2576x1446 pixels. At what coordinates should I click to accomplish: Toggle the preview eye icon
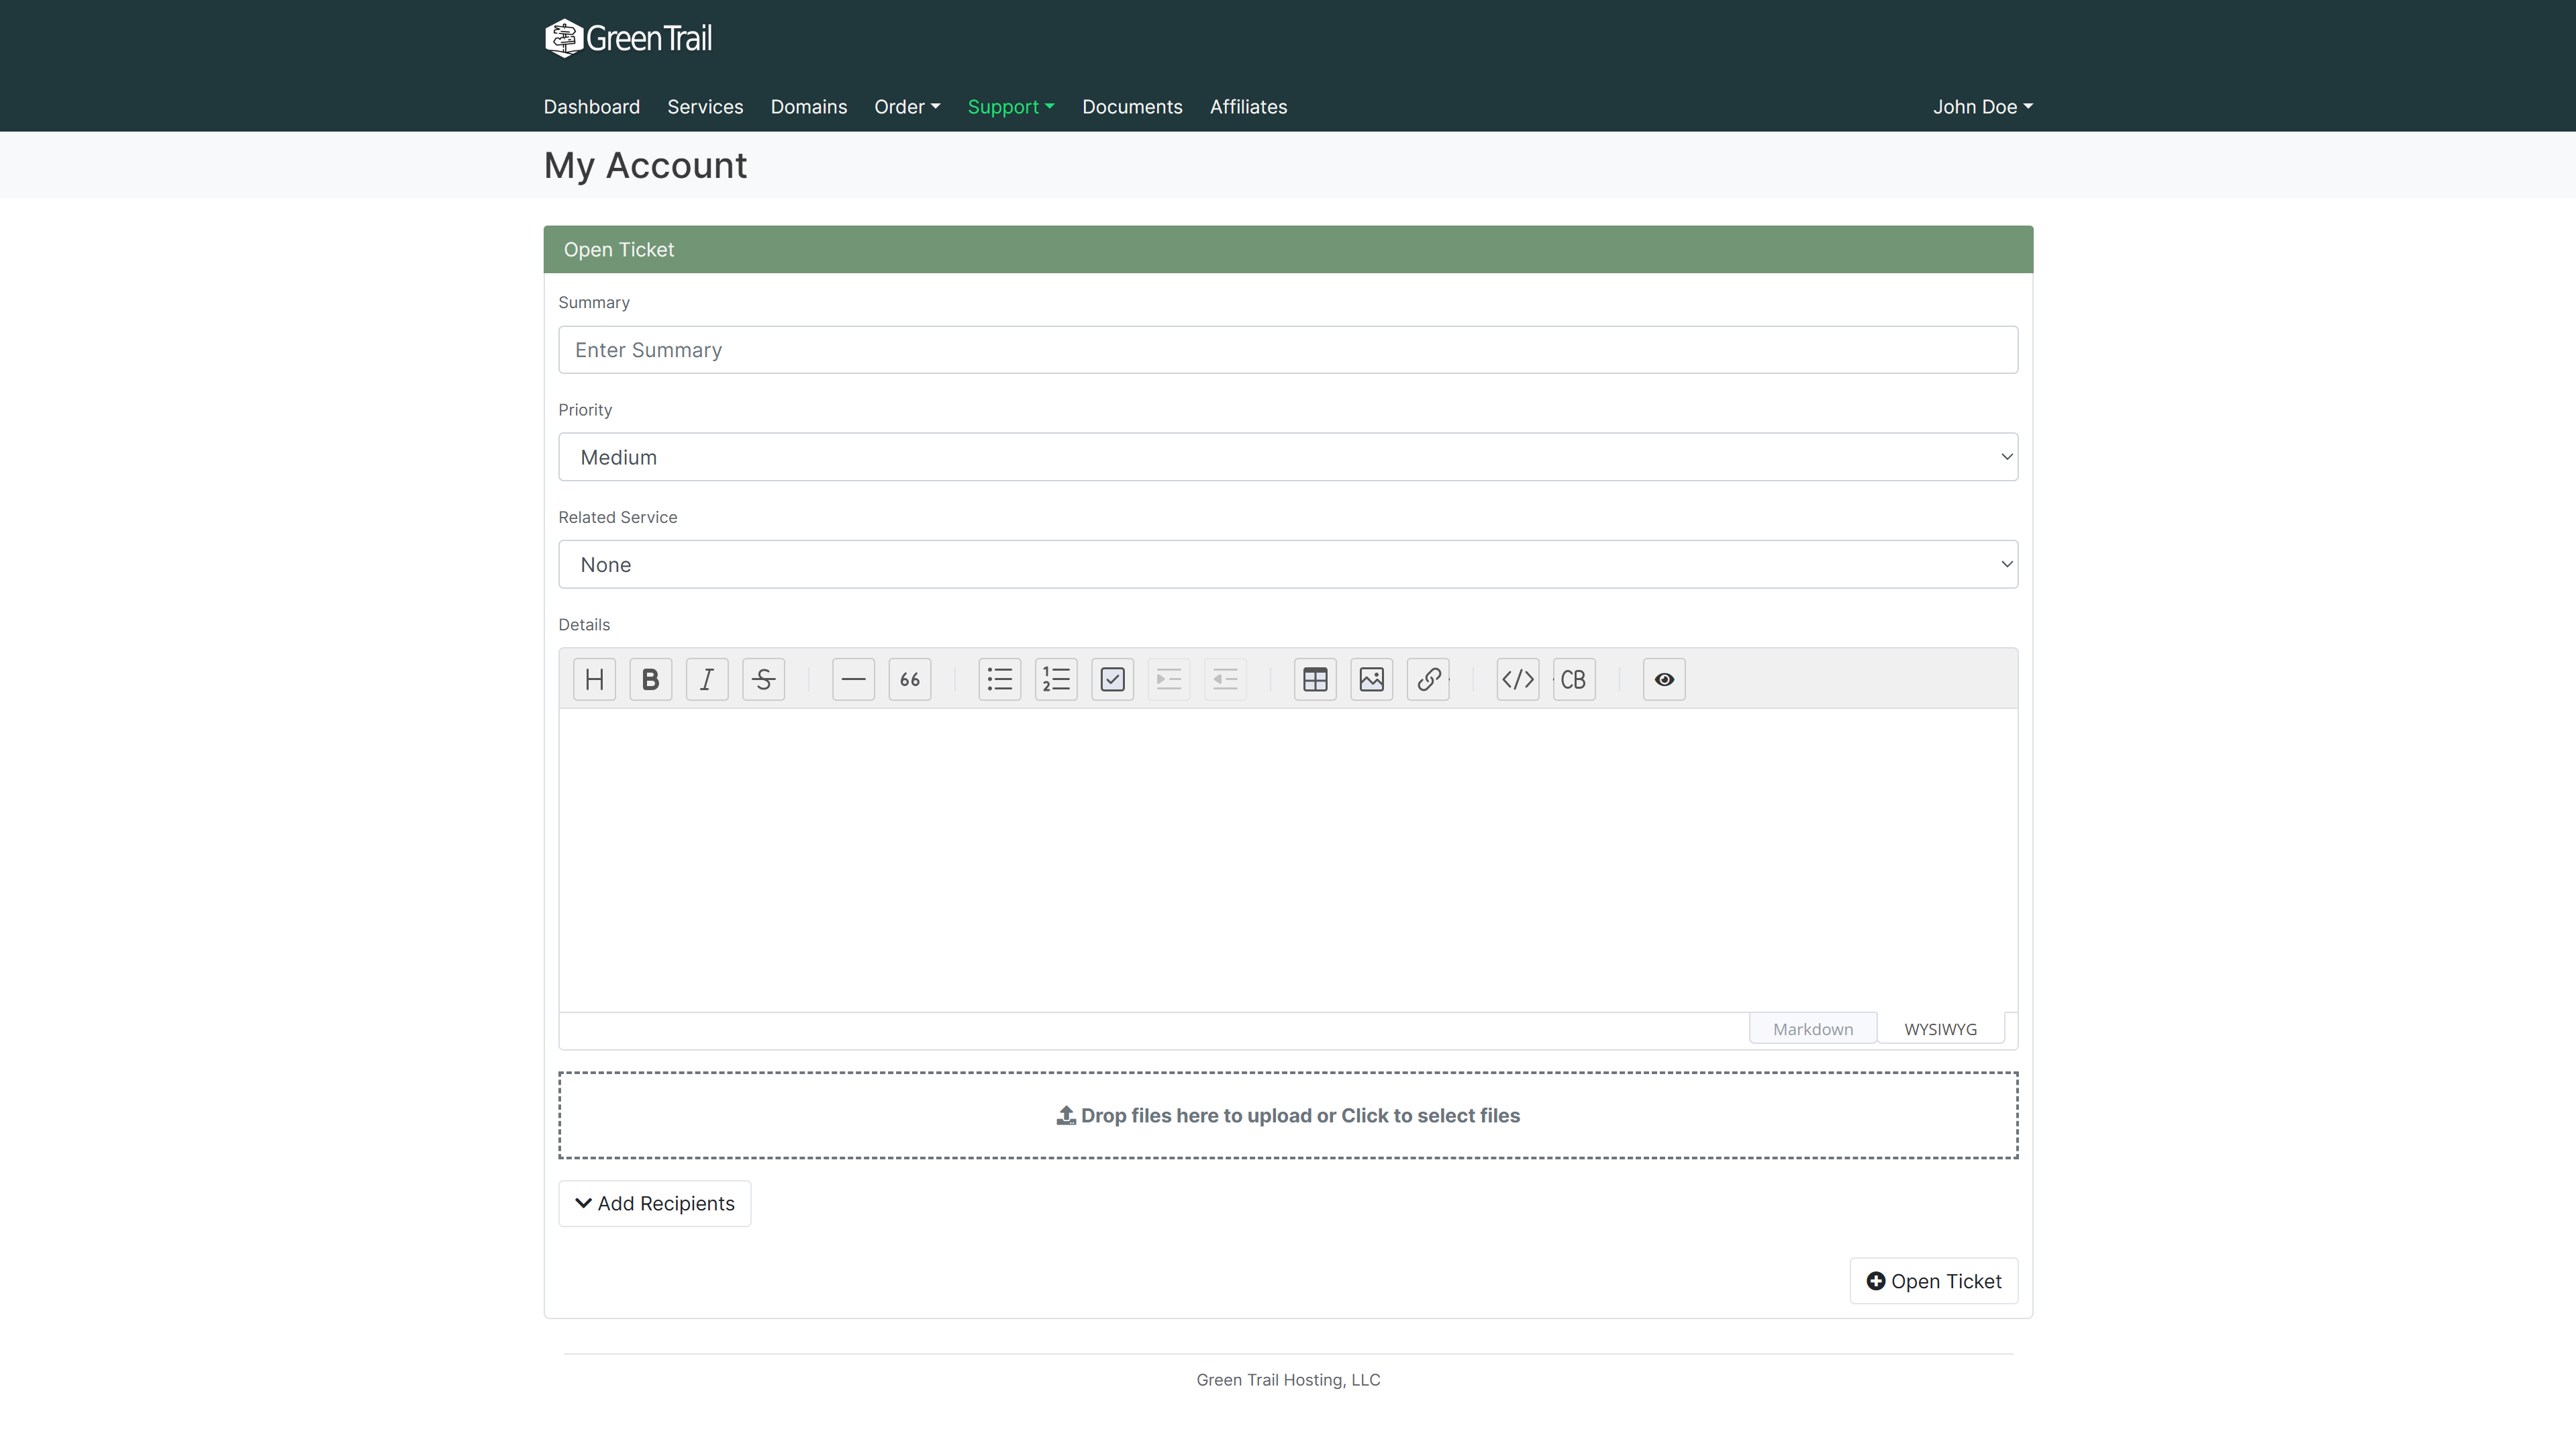[1664, 680]
